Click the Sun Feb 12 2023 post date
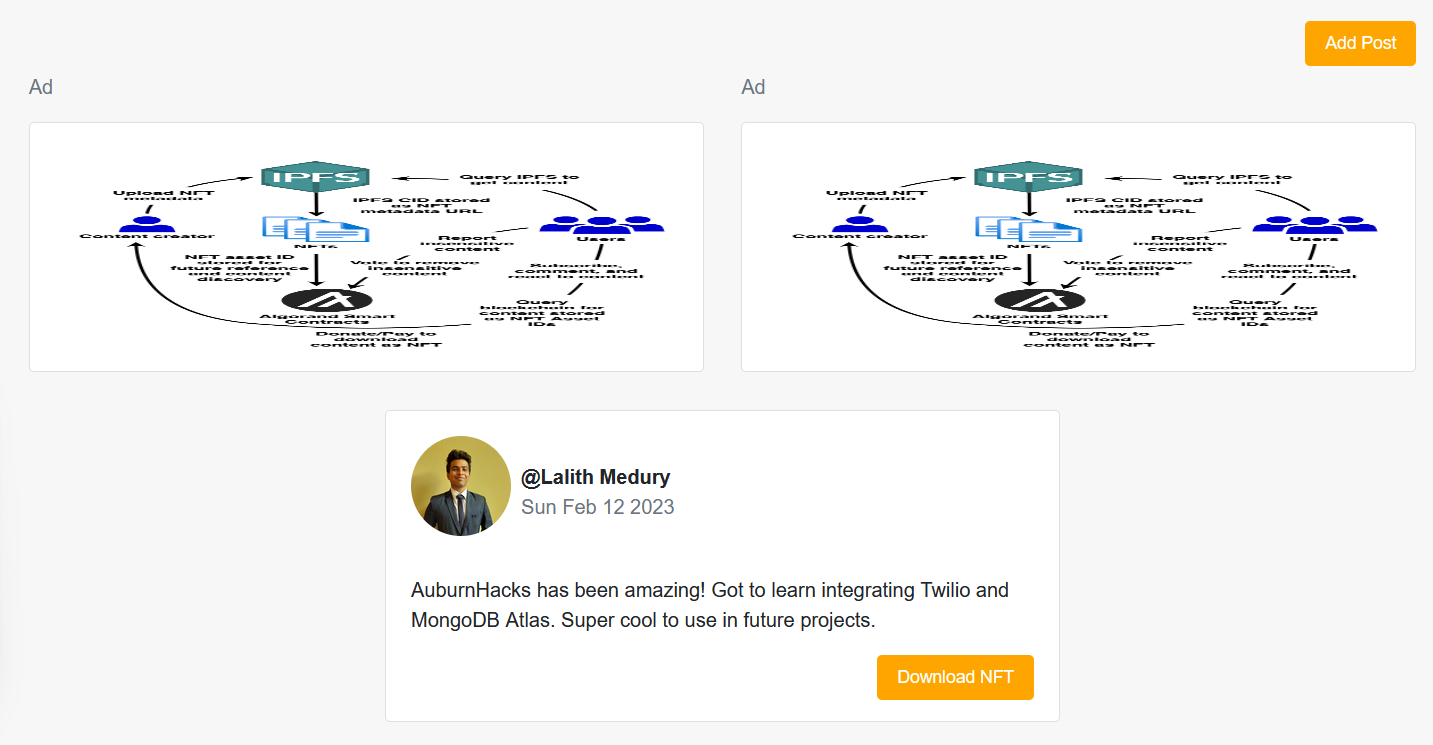This screenshot has height=745, width=1433. [597, 507]
